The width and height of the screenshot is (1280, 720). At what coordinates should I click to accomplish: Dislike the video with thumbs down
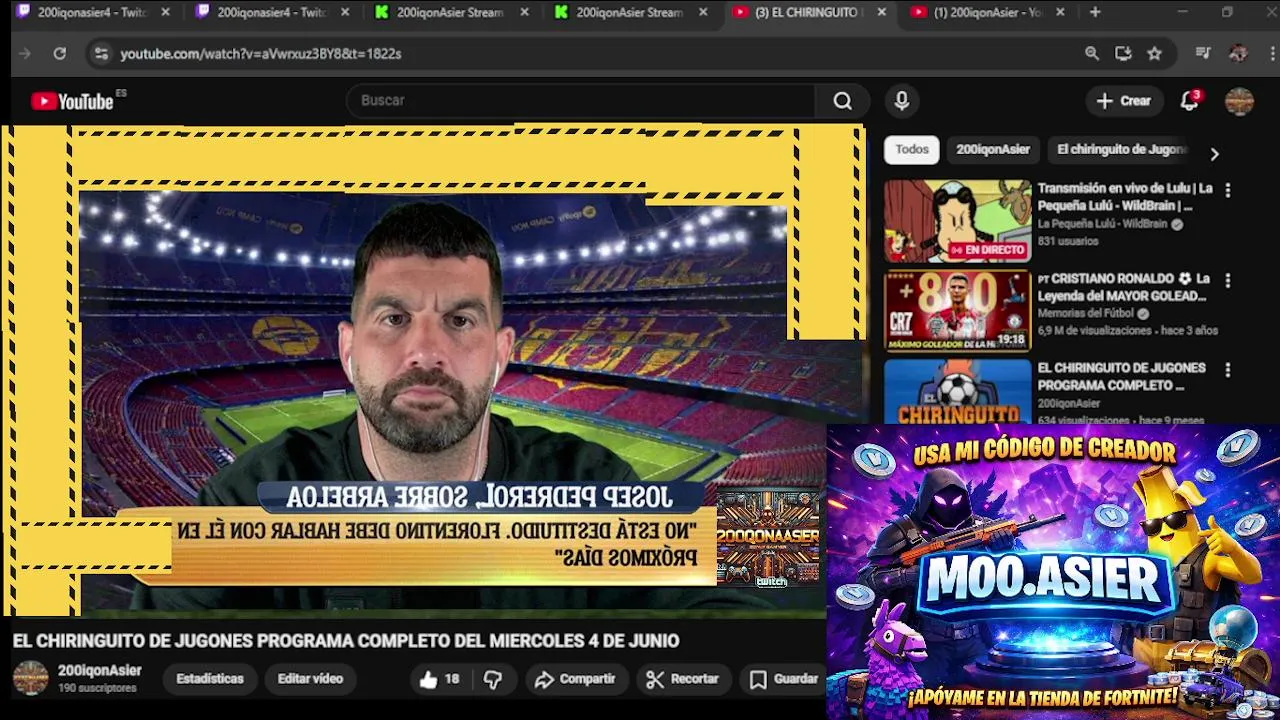(x=493, y=679)
